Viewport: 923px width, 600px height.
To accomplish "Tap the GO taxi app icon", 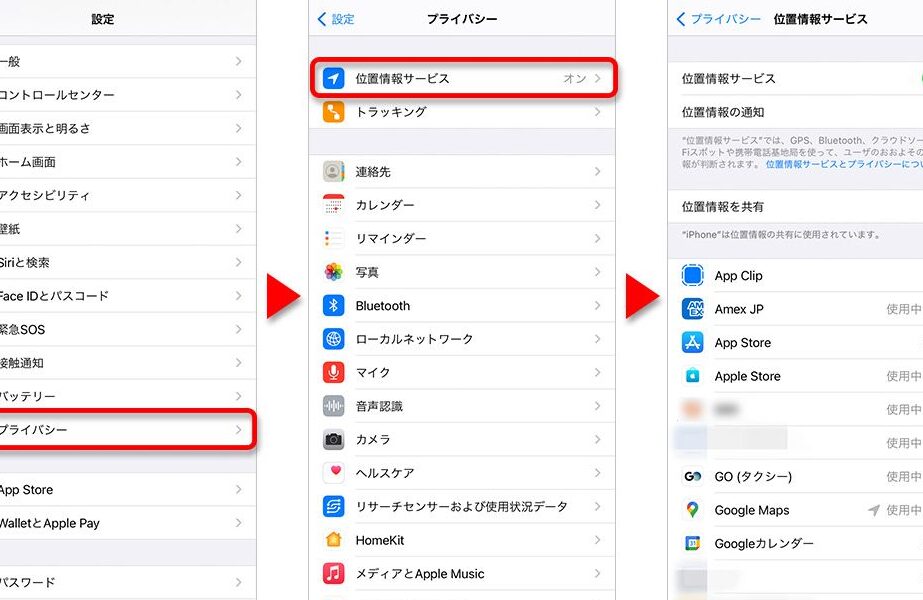I will [693, 477].
